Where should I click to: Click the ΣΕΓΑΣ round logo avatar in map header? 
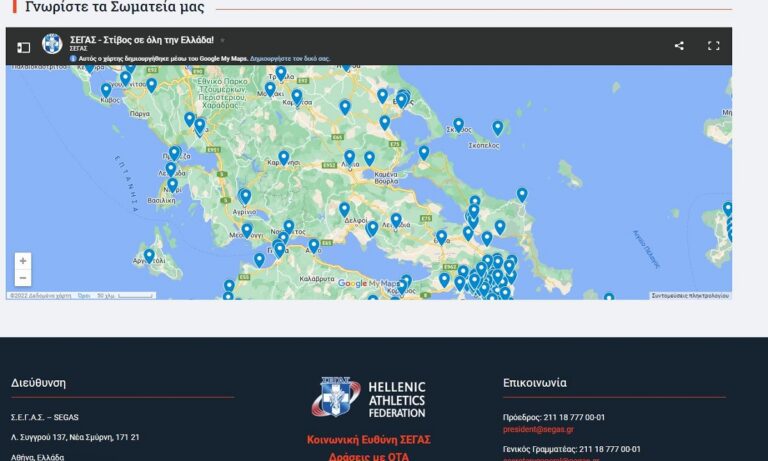[52, 44]
